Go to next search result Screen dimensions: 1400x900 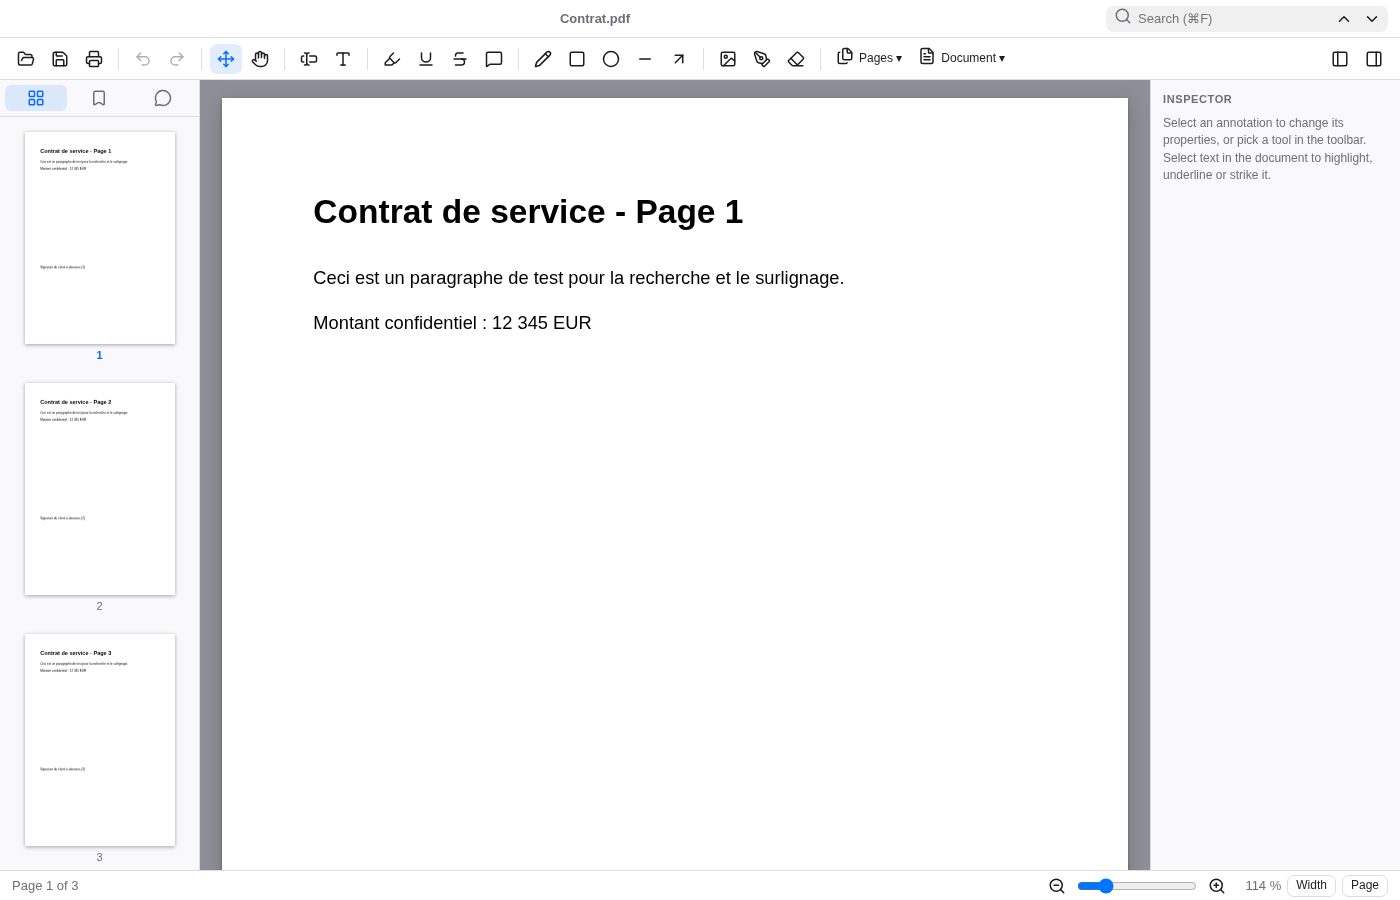pyautogui.click(x=1372, y=19)
